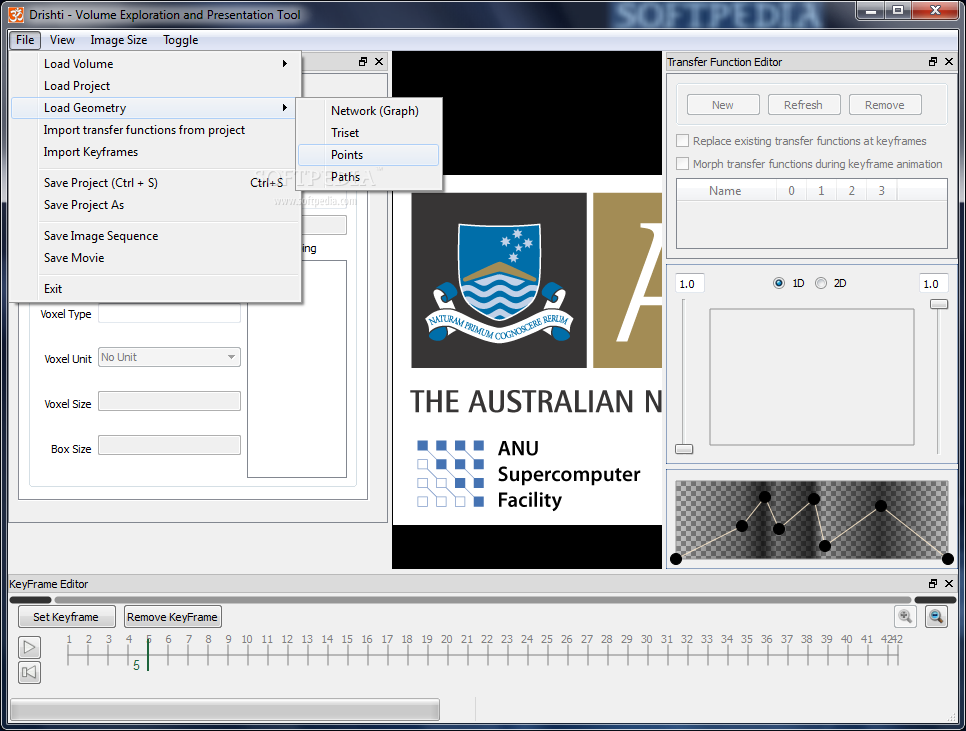966x731 pixels.
Task: Choose Load Project from File menu
Action: coord(156,86)
